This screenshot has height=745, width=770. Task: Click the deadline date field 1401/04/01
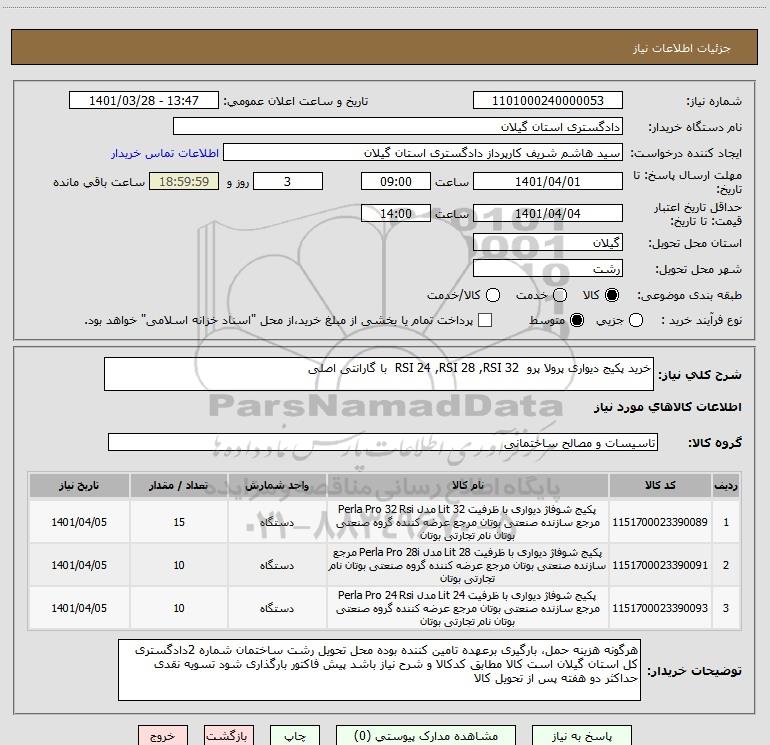(x=548, y=181)
